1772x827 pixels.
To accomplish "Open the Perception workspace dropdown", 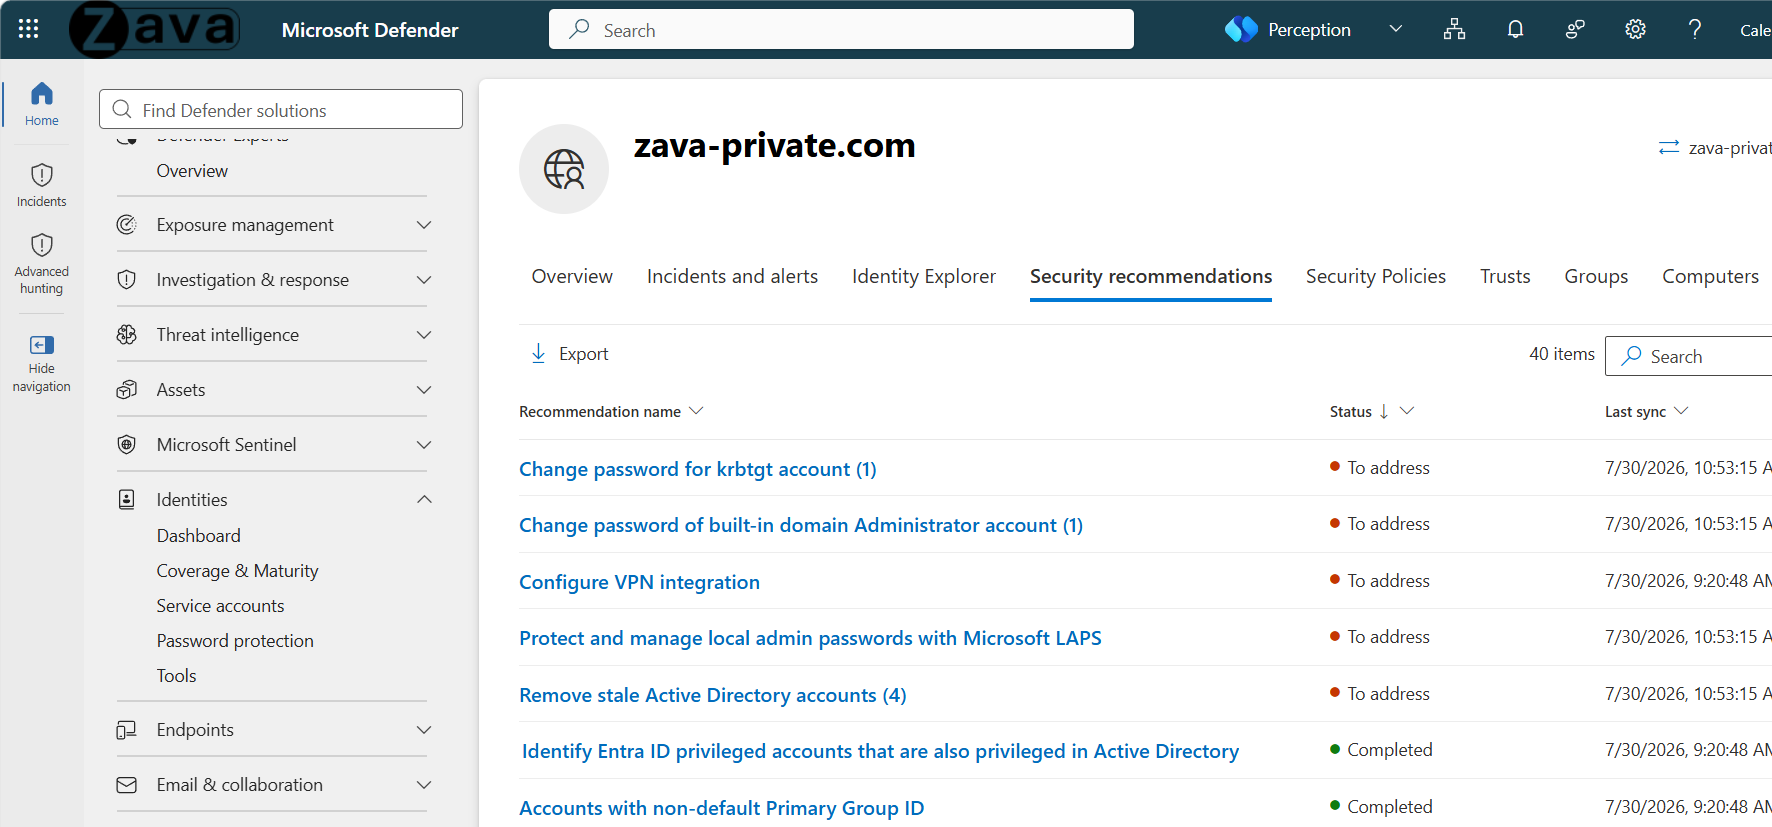I will click(1396, 29).
